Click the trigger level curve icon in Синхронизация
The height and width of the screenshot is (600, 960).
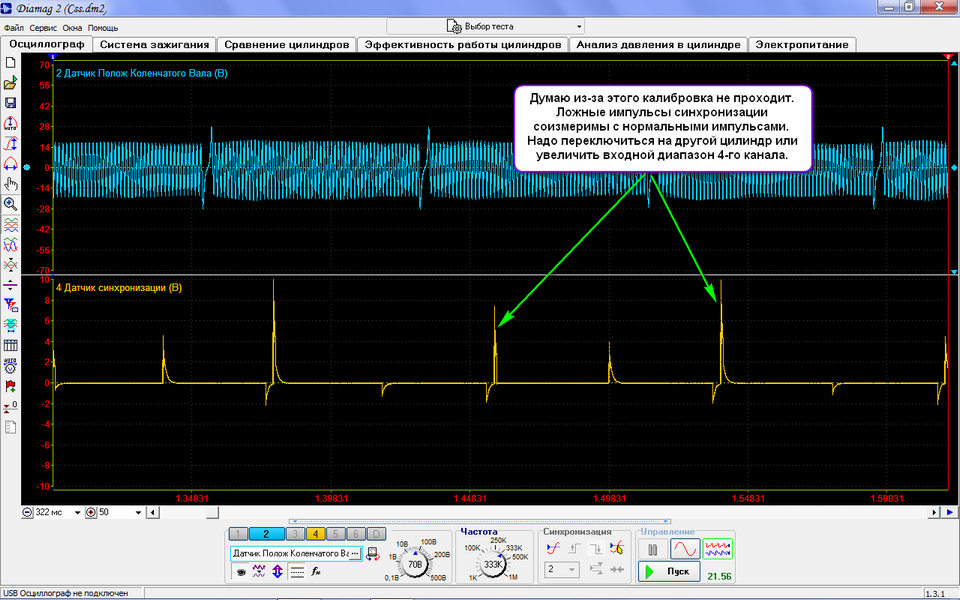click(553, 549)
